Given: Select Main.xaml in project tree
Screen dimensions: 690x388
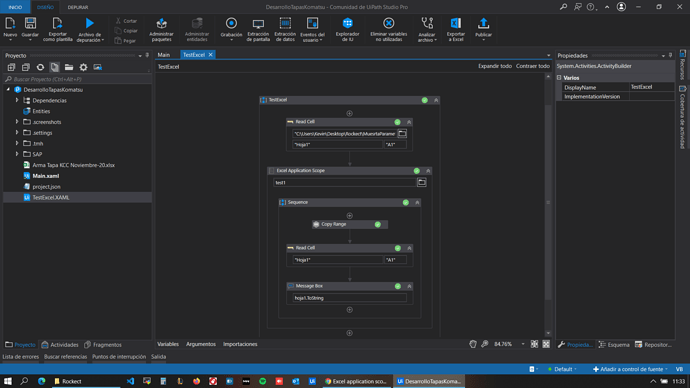Looking at the screenshot, I should pyautogui.click(x=46, y=176).
